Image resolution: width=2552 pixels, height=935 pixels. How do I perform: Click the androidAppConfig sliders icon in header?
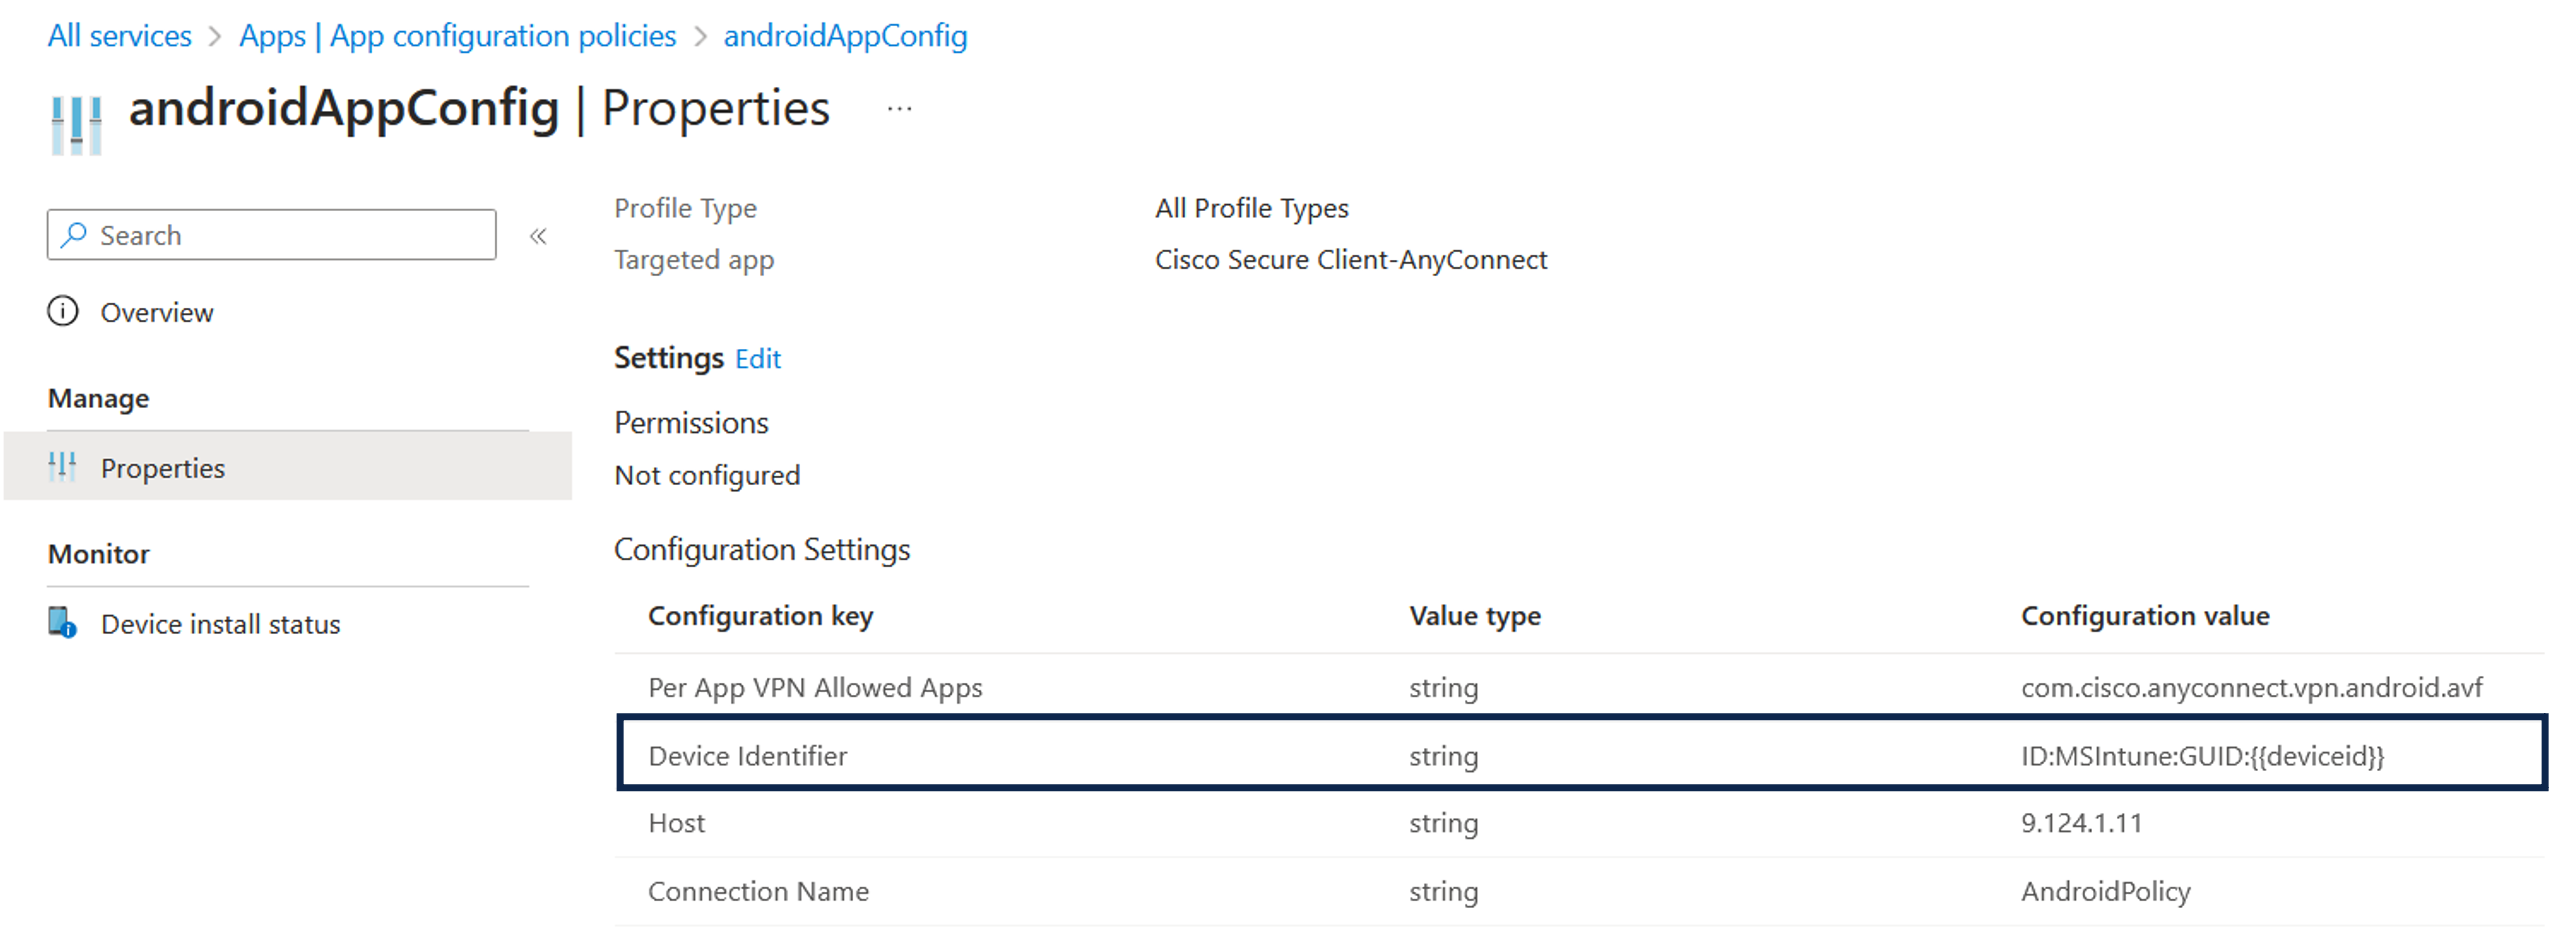pyautogui.click(x=75, y=122)
